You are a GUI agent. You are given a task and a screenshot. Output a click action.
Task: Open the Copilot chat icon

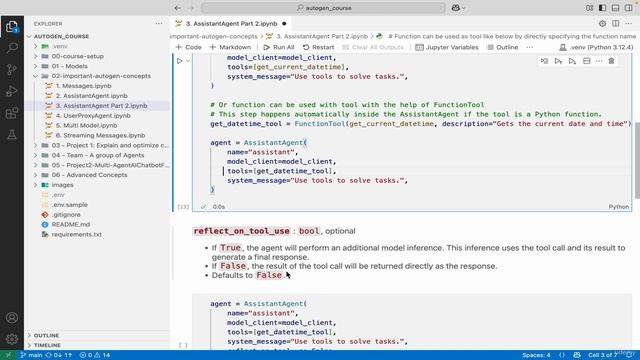456,8
